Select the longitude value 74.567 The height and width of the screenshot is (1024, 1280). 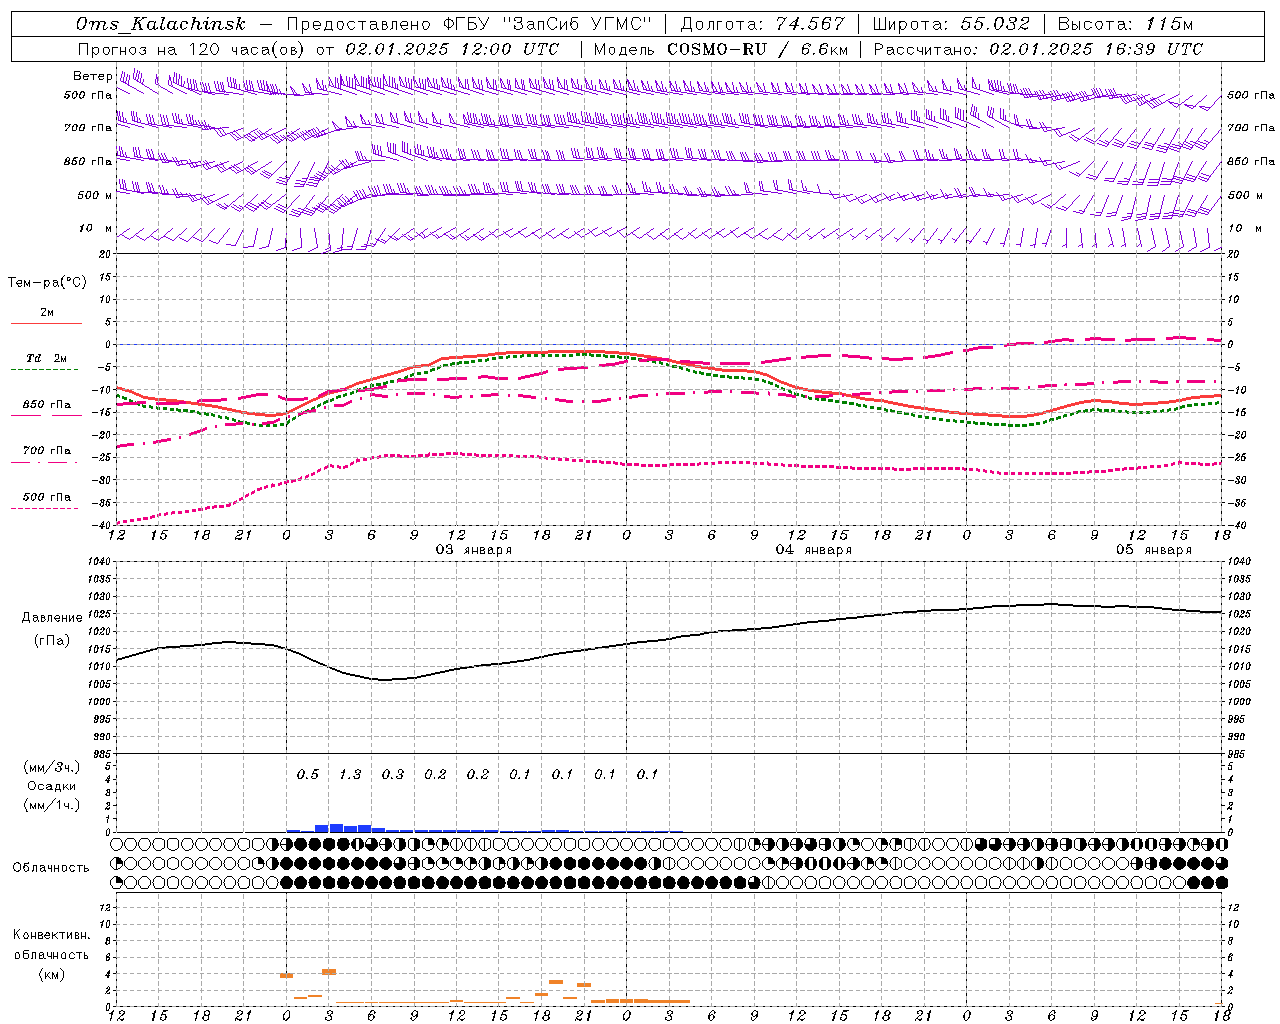[810, 24]
